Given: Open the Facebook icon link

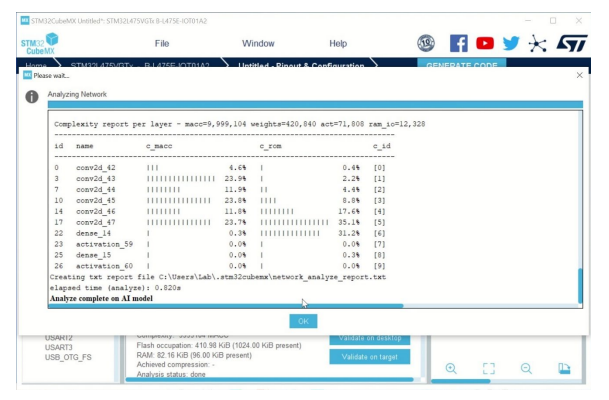Looking at the screenshot, I should [458, 43].
